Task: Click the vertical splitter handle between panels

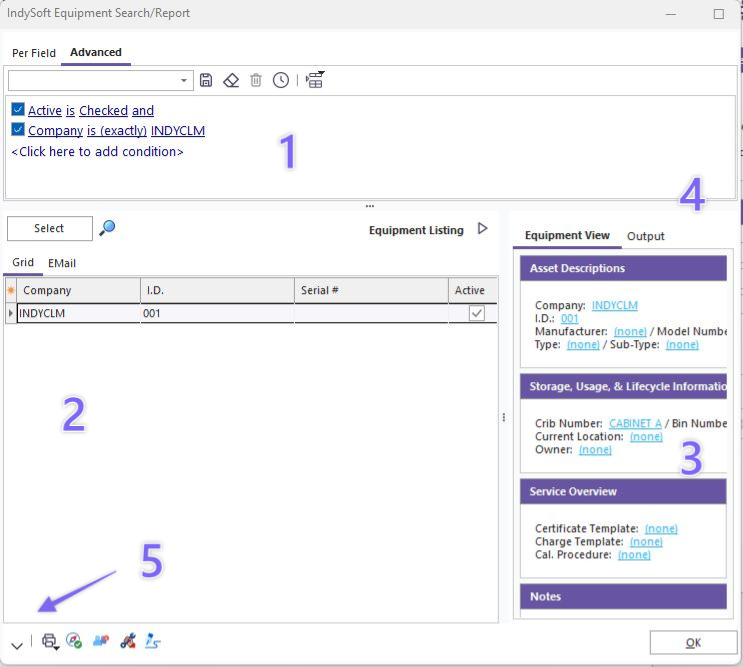Action: pyautogui.click(x=503, y=418)
